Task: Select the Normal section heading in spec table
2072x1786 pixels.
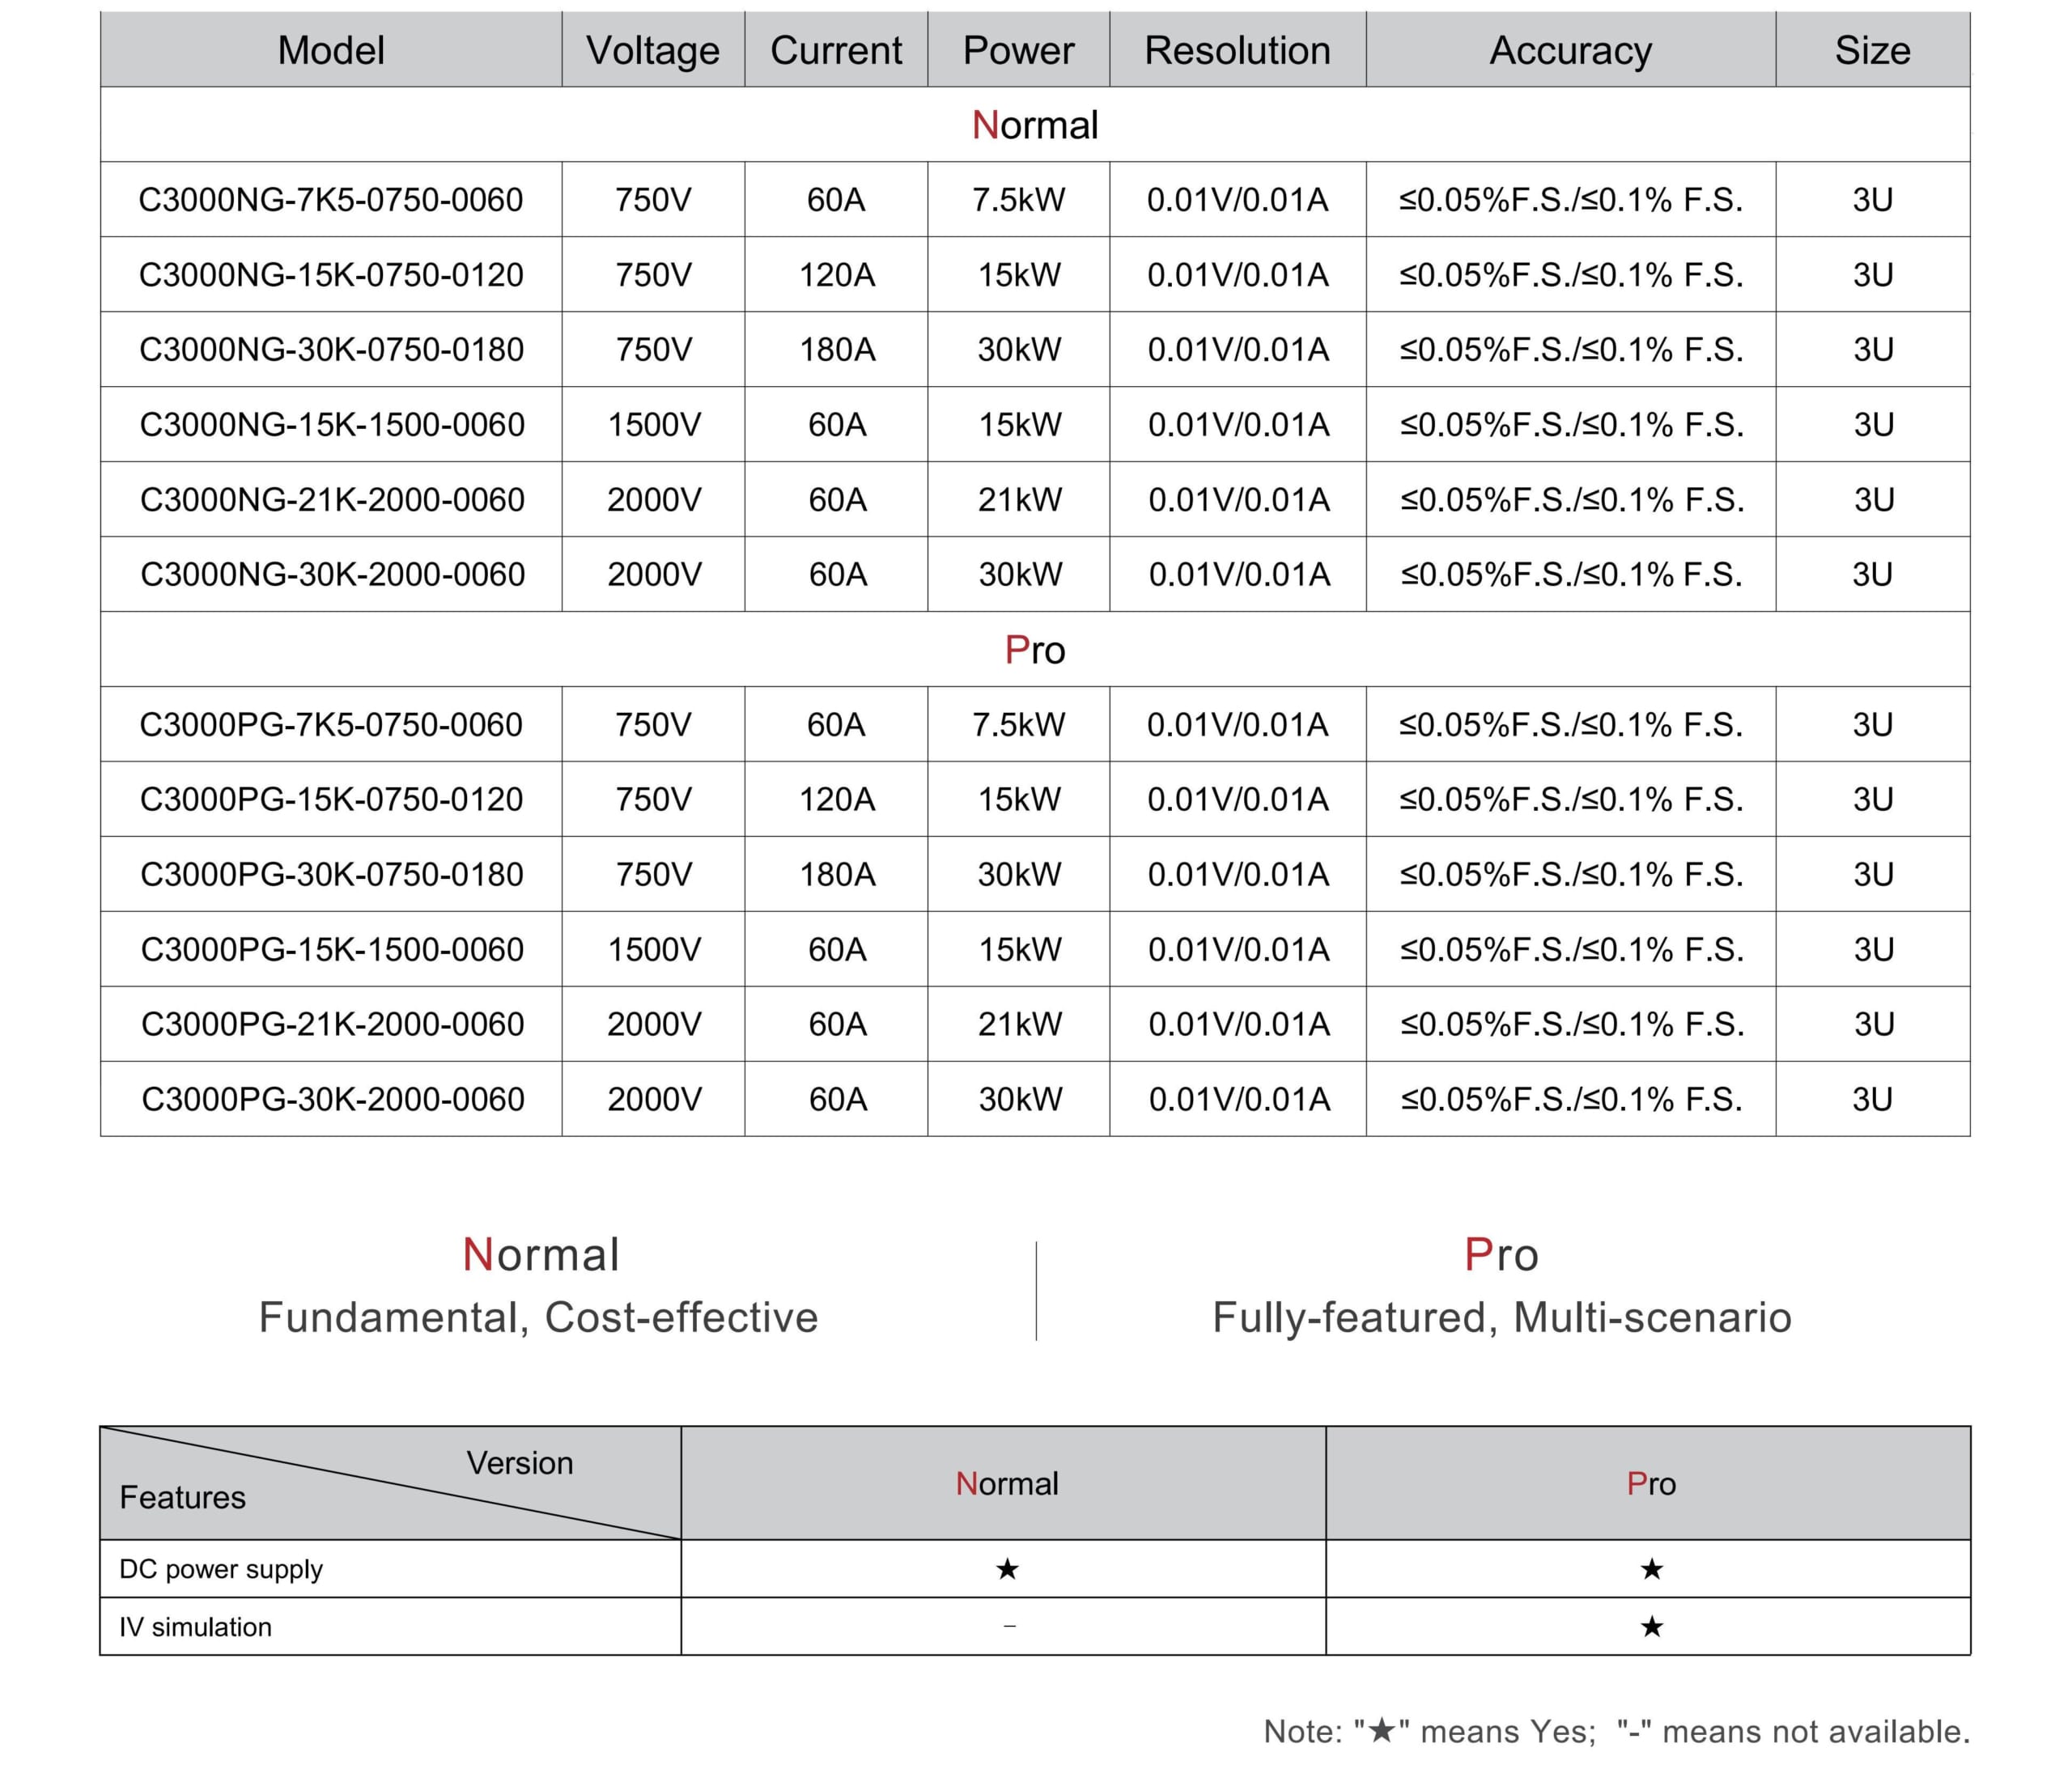Action: [x=1035, y=125]
